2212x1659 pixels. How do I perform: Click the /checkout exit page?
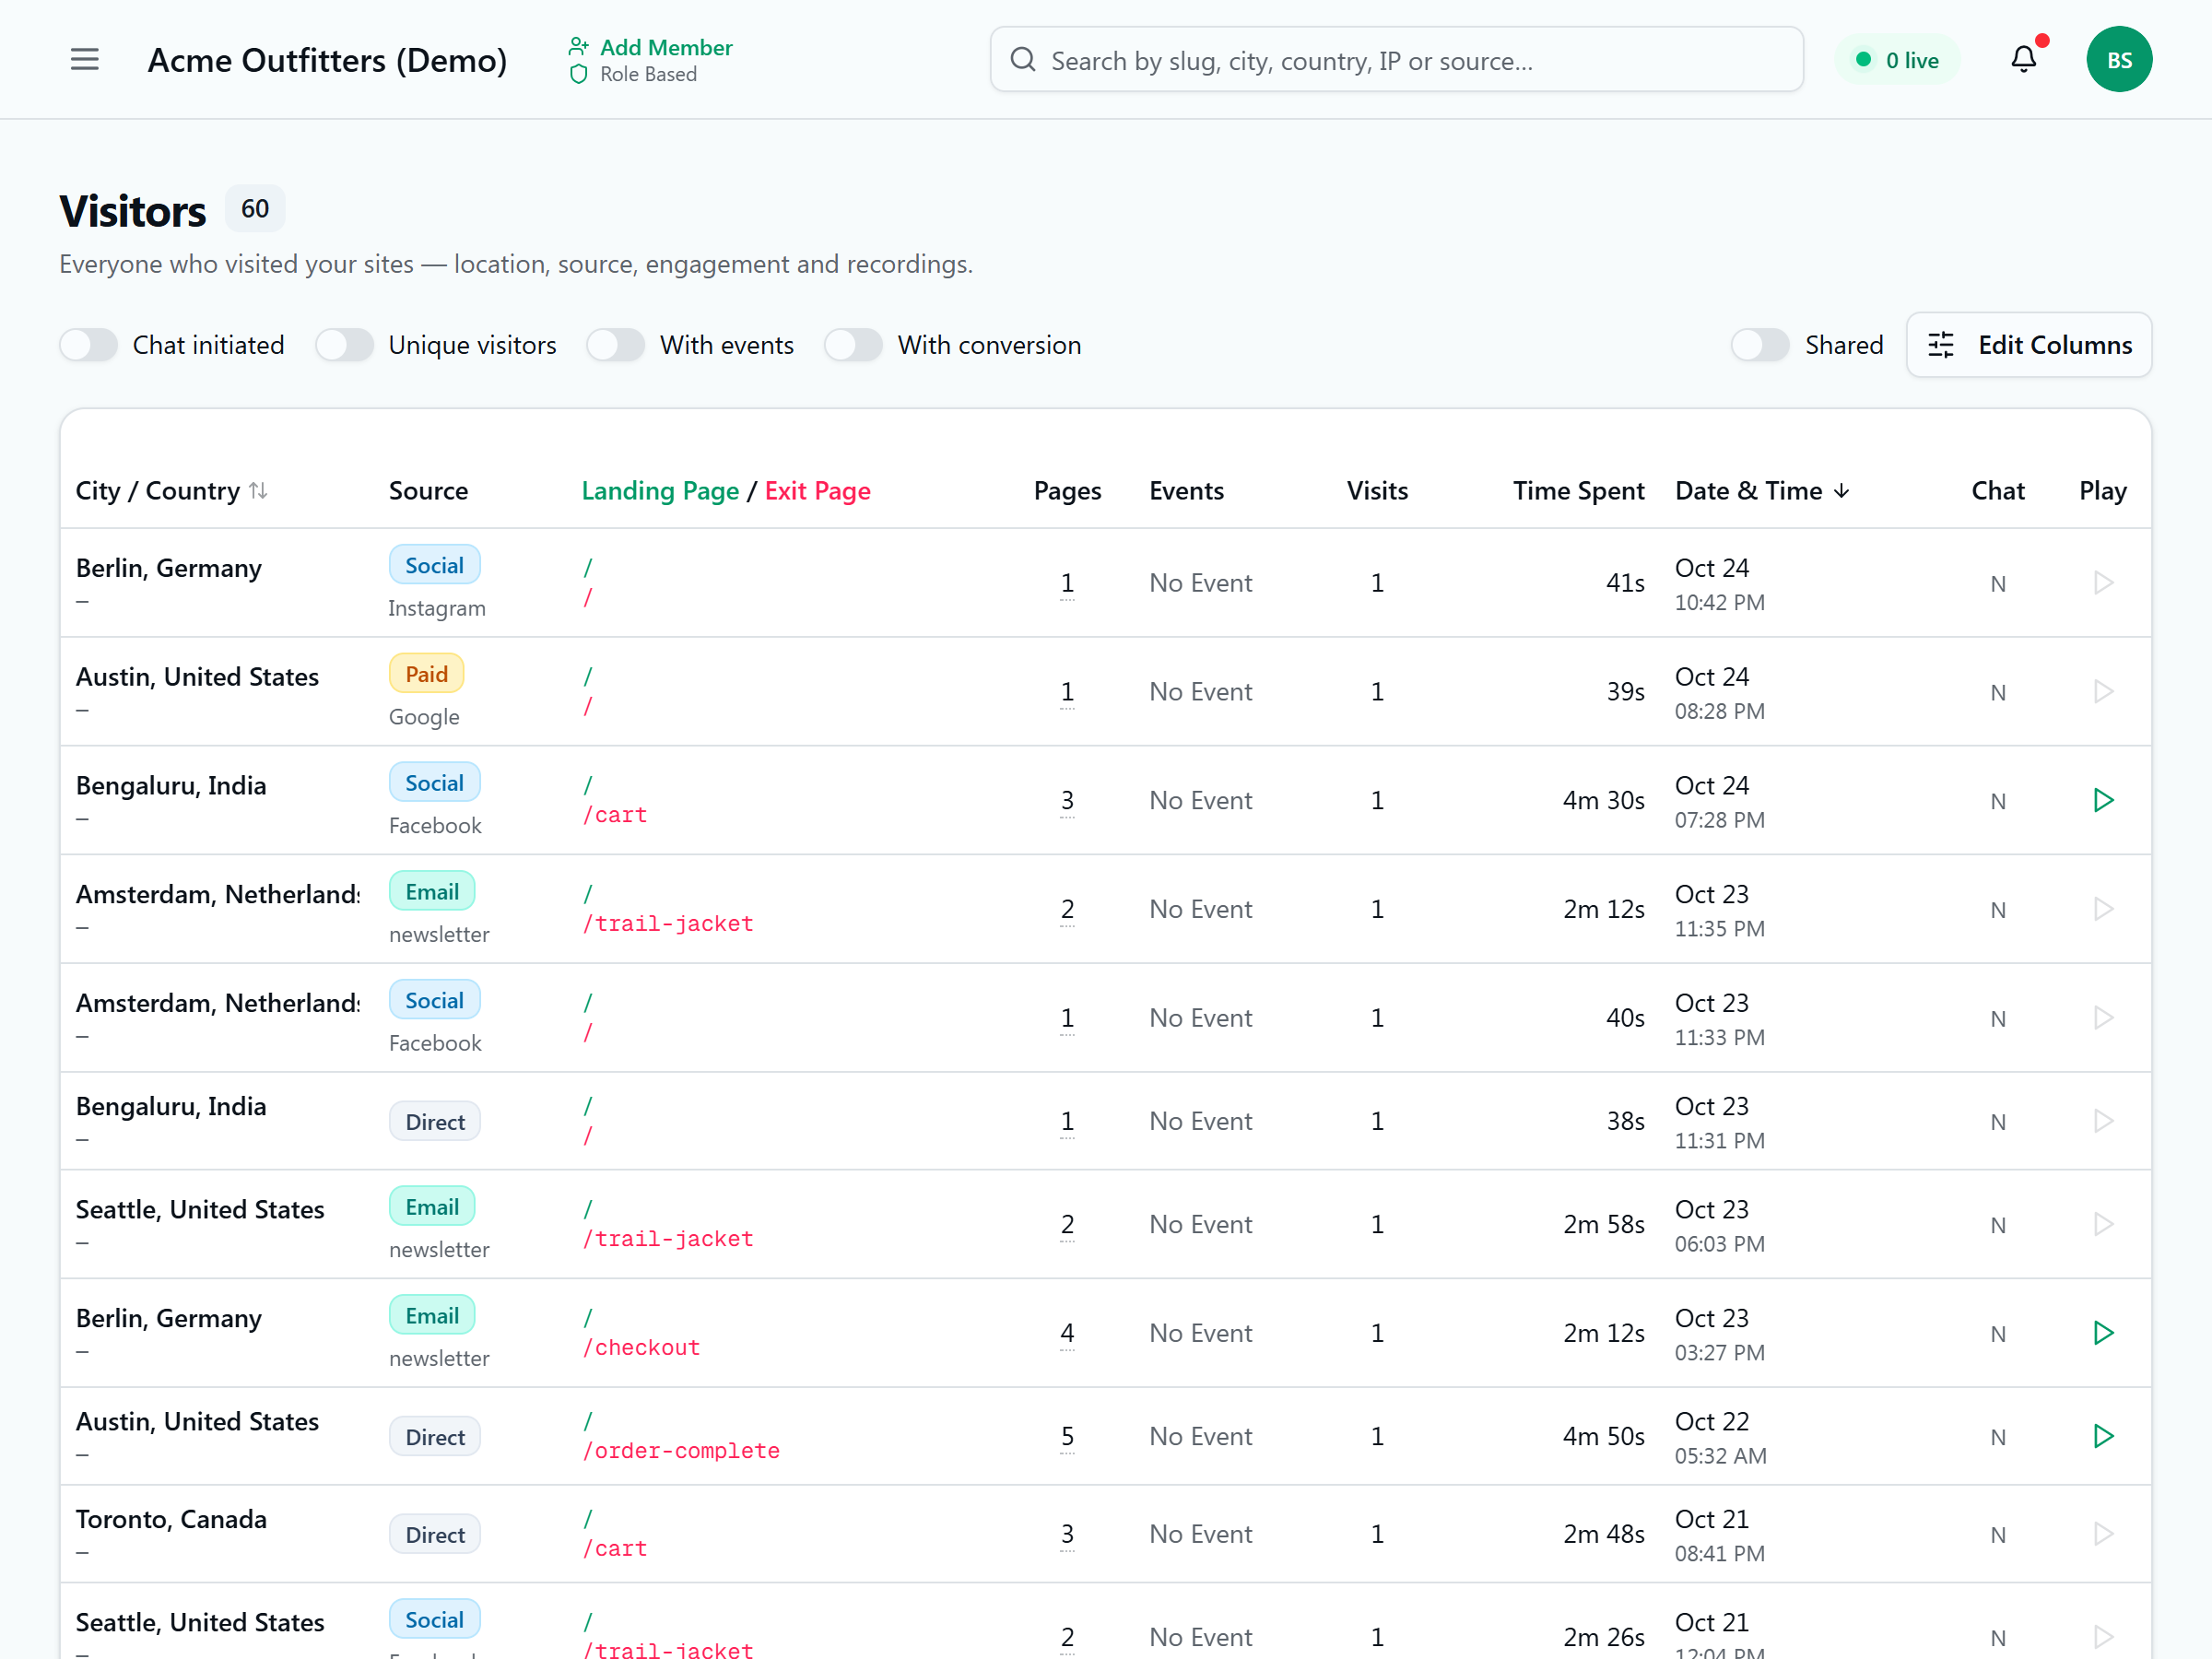(642, 1348)
